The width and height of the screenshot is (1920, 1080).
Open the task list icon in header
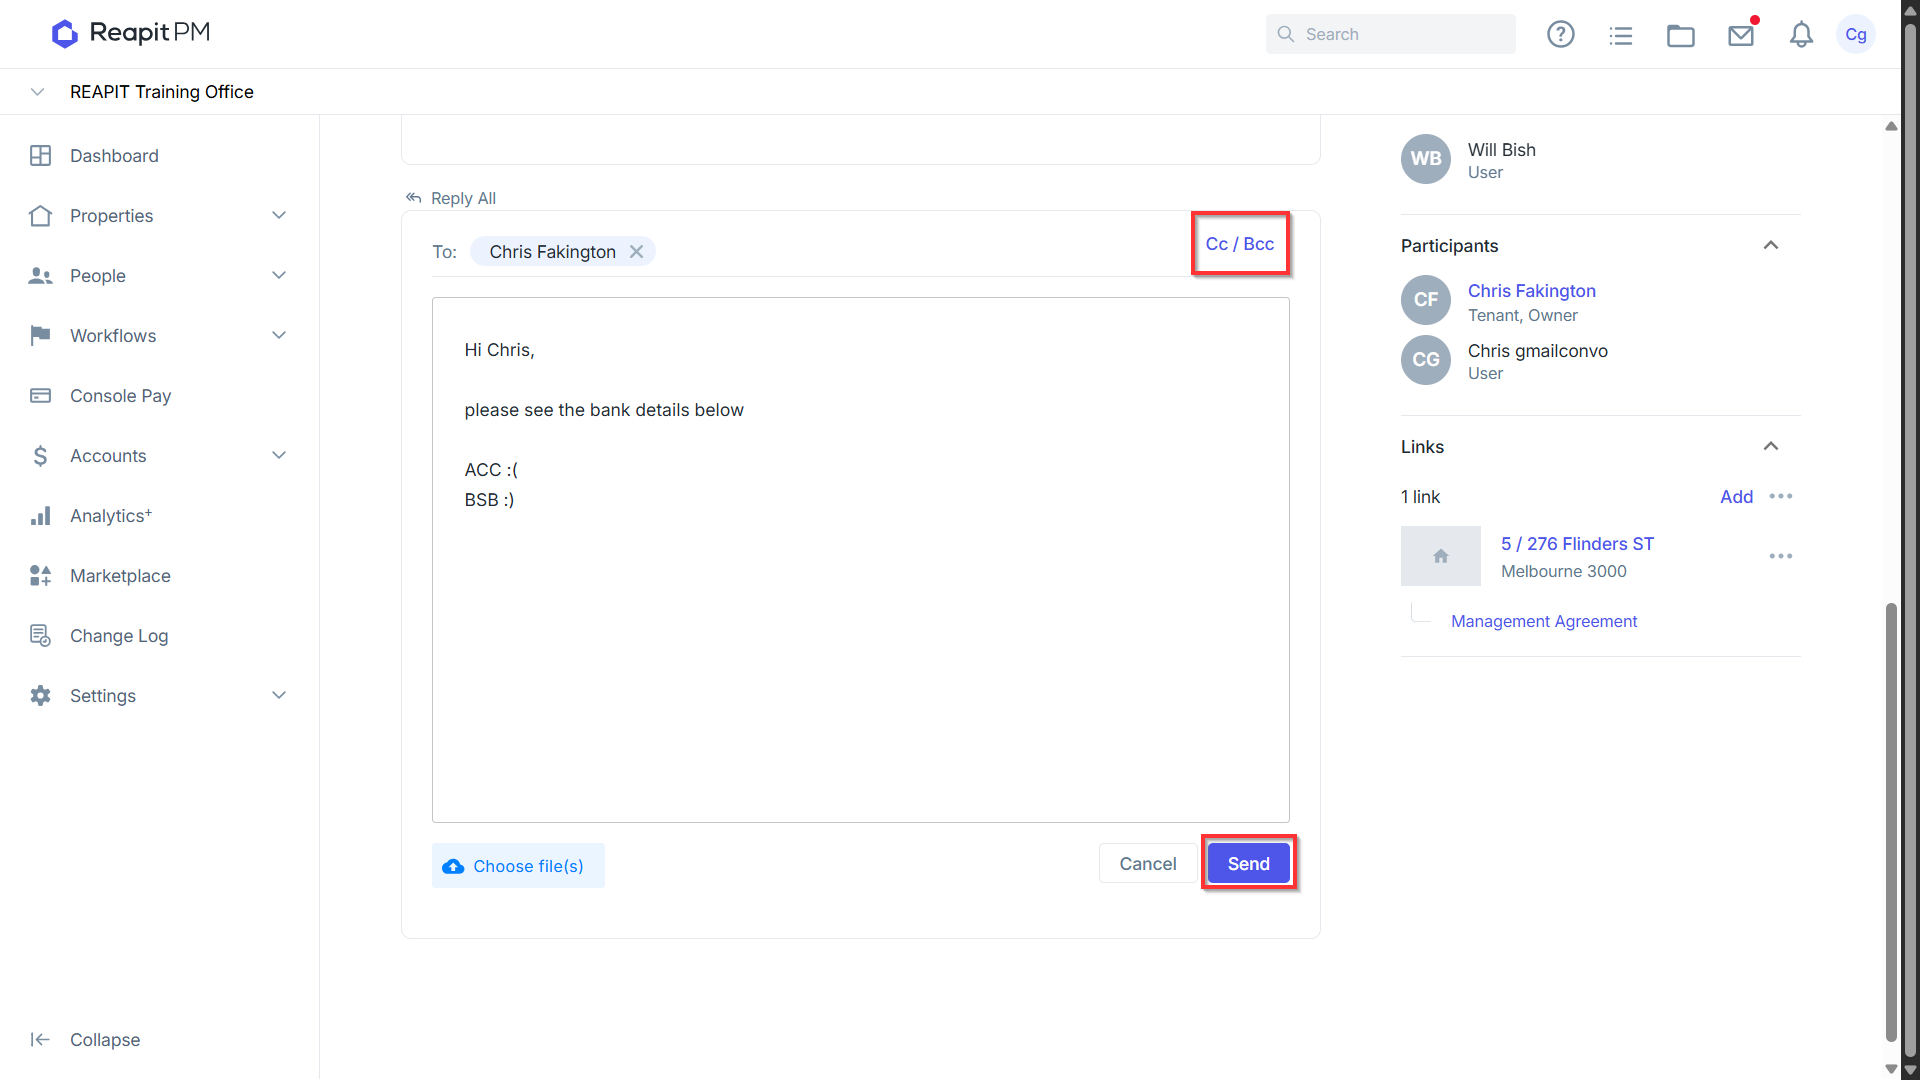coord(1620,36)
